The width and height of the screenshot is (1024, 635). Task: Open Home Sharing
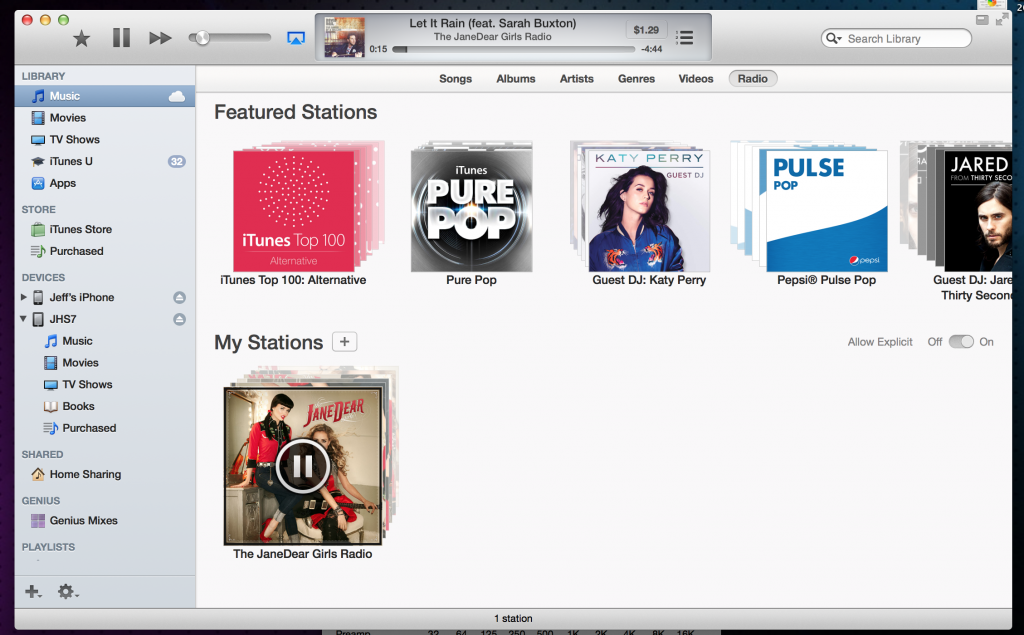104,474
